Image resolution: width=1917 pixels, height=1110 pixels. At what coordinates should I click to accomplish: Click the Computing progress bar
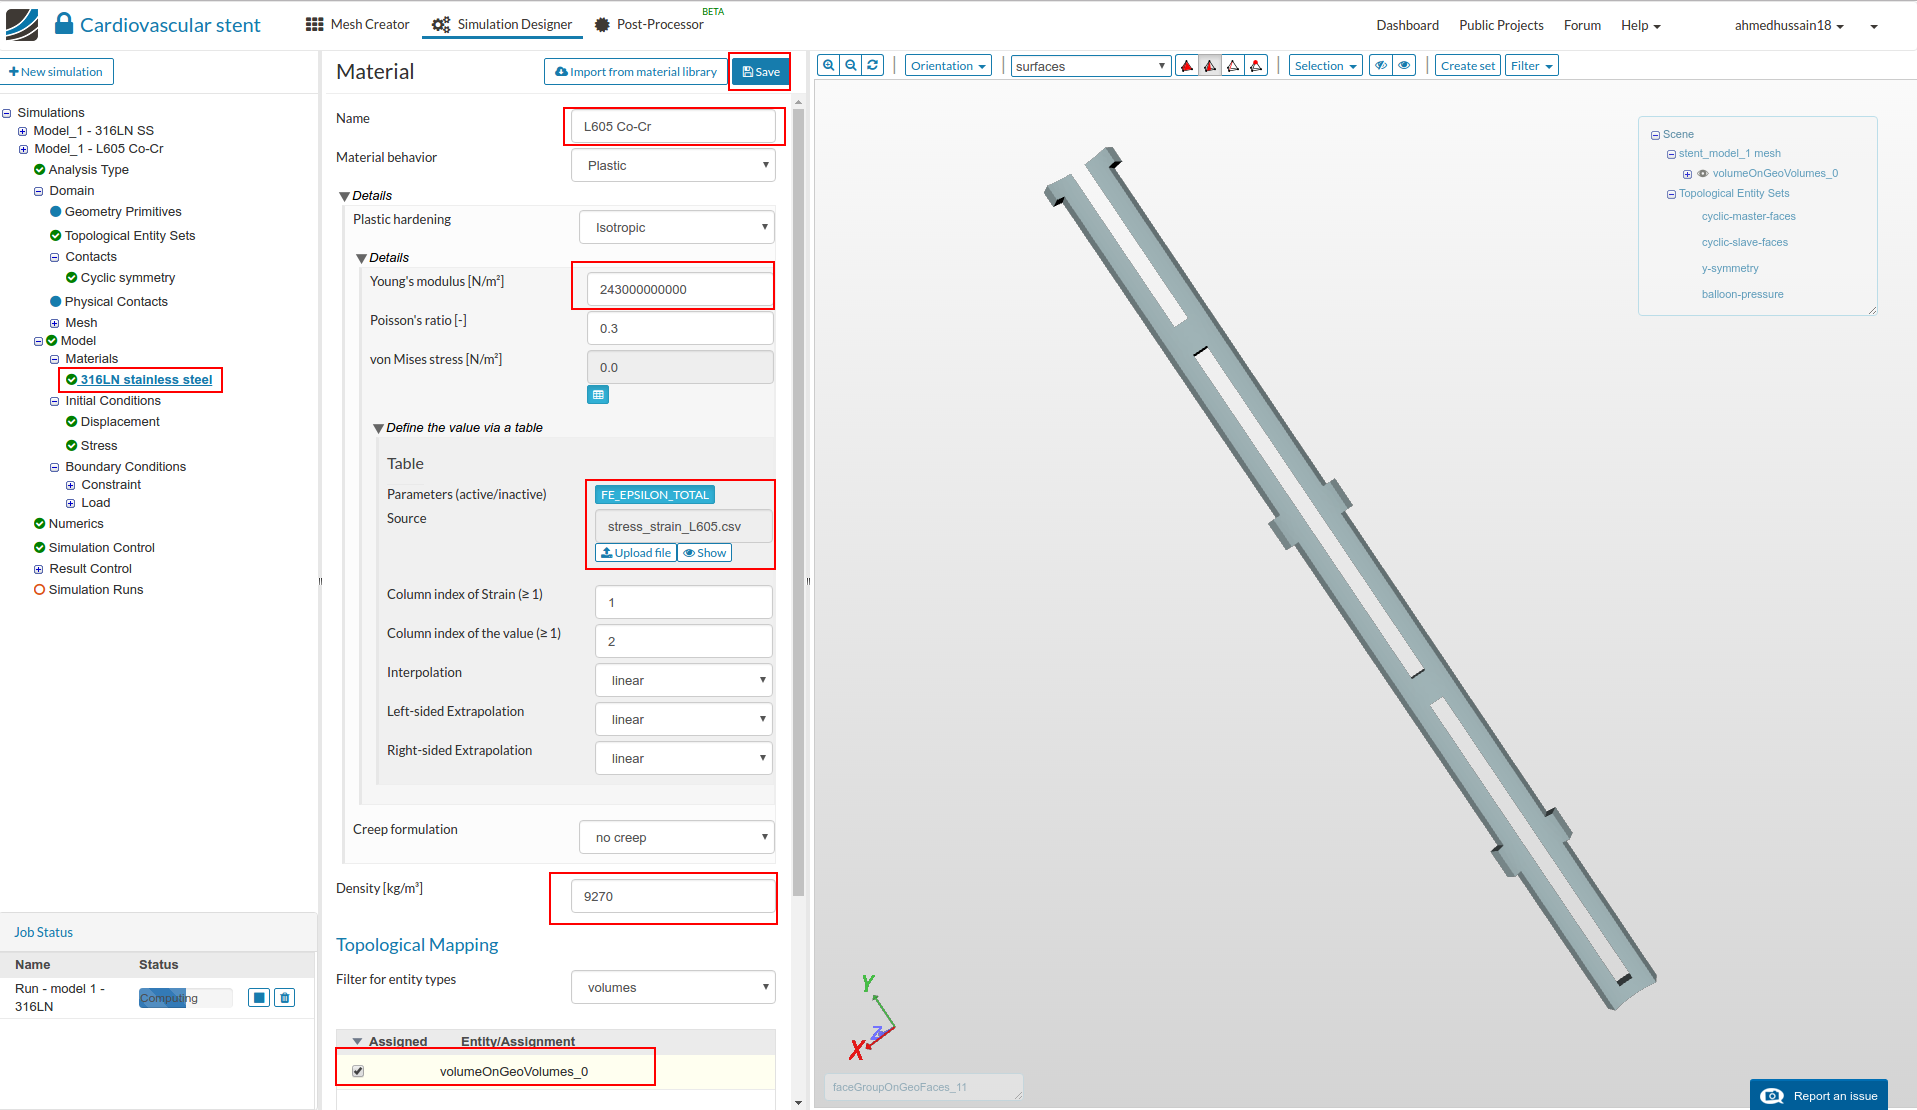point(186,998)
